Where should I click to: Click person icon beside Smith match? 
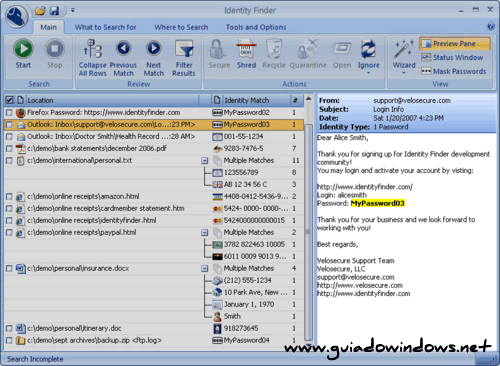click(x=217, y=316)
